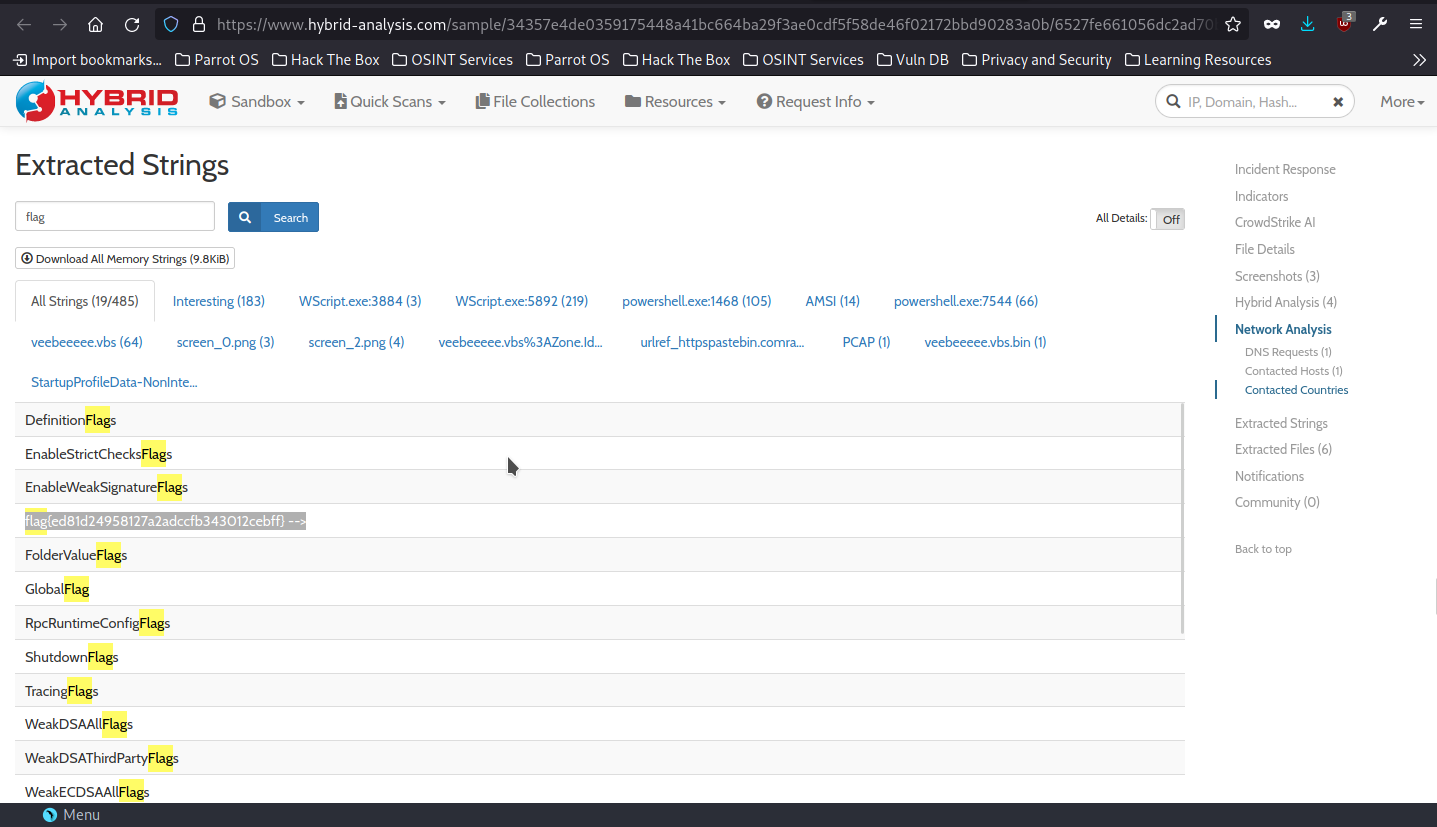The height and width of the screenshot is (827, 1437).
Task: Select the WeakDSAThirdPartyFlags string row
Action: 599,758
